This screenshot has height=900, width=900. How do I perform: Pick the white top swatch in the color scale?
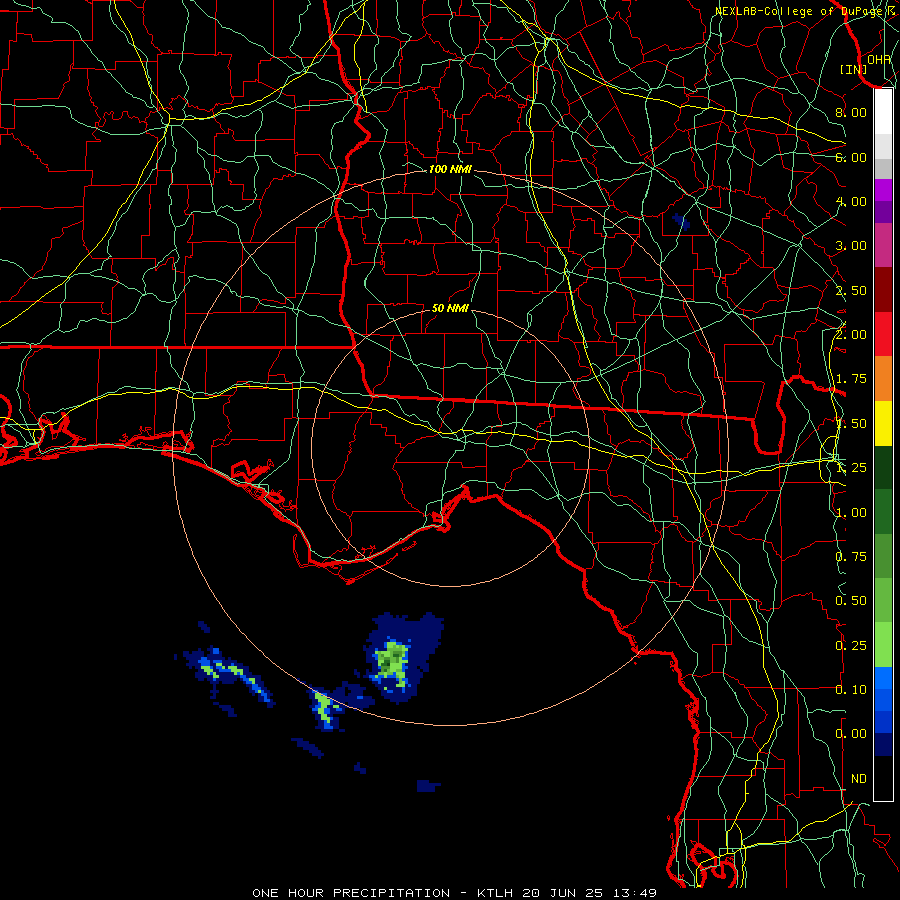click(883, 112)
